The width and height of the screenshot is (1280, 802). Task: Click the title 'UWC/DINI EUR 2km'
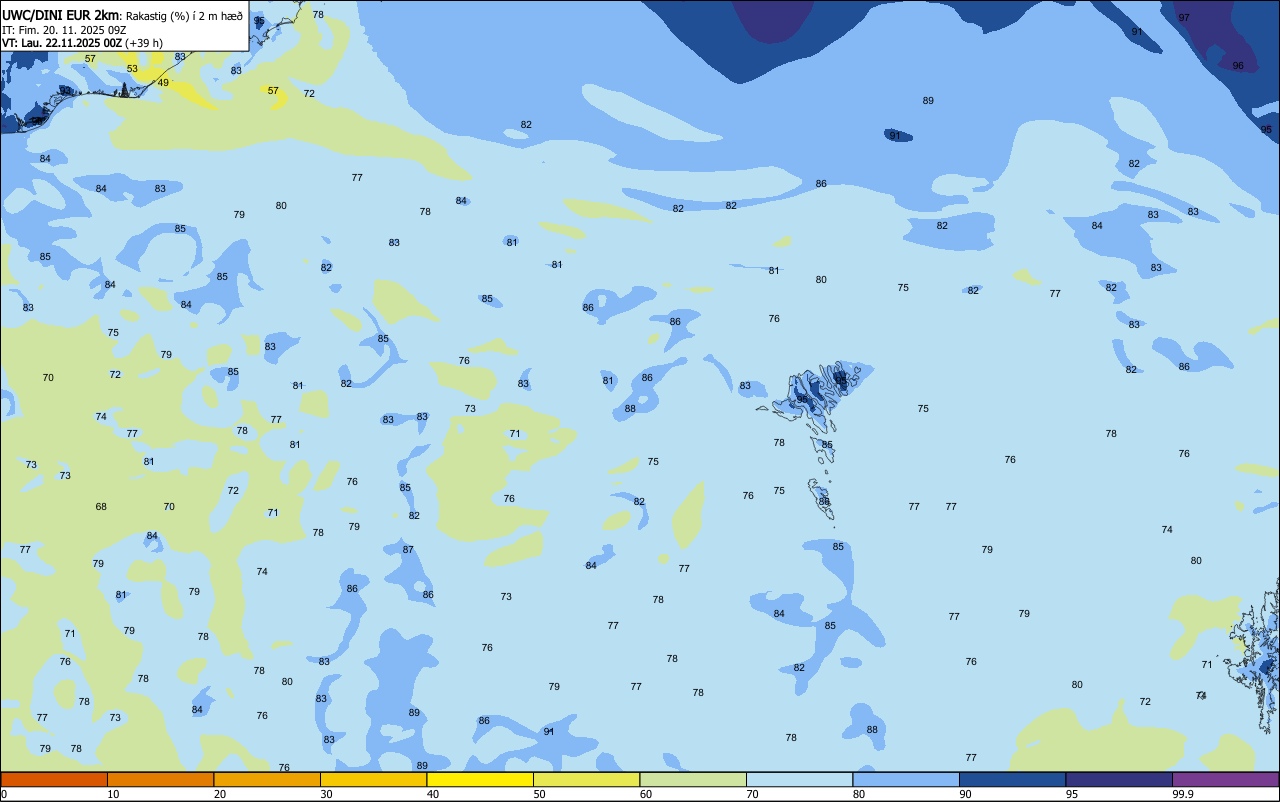tap(60, 15)
